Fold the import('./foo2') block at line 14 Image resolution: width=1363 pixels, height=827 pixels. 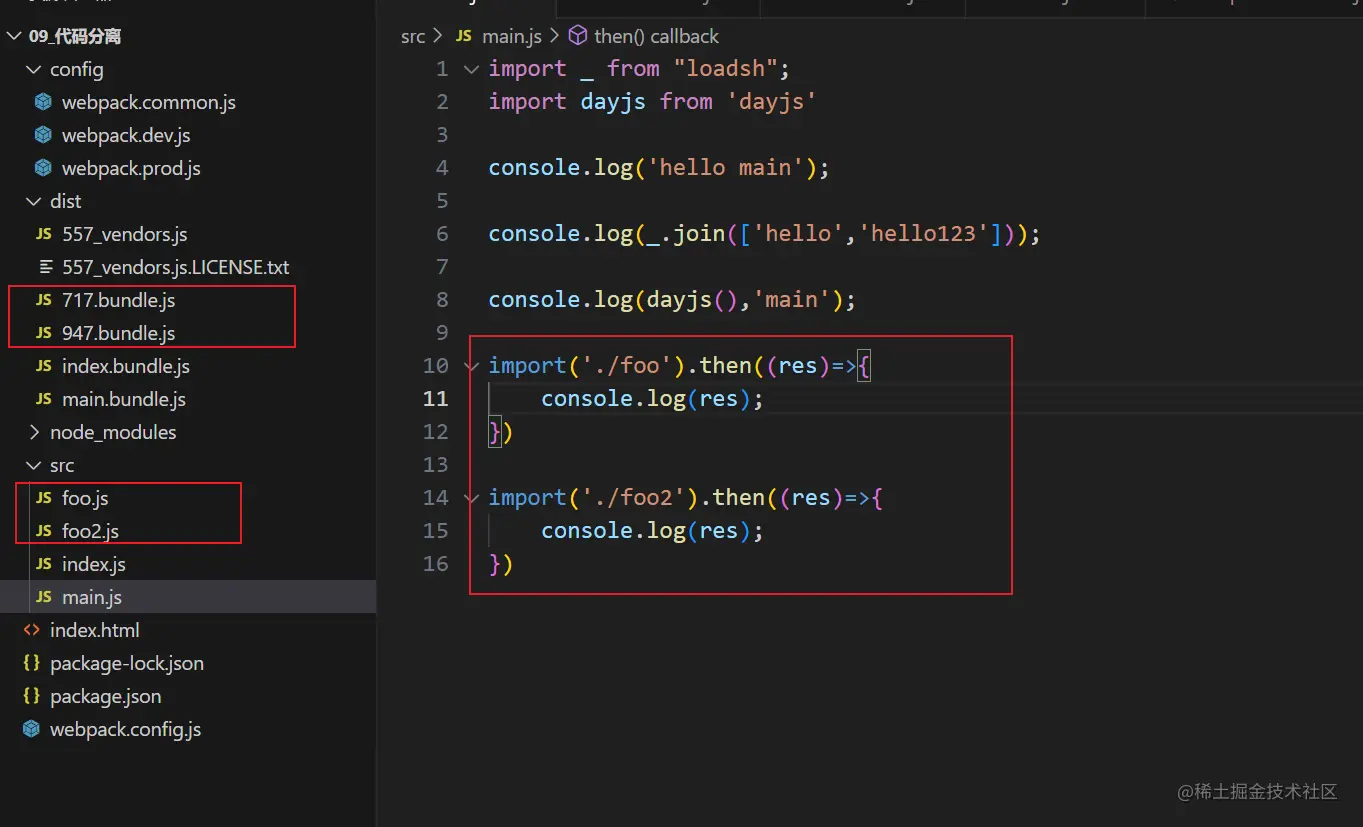(x=471, y=498)
